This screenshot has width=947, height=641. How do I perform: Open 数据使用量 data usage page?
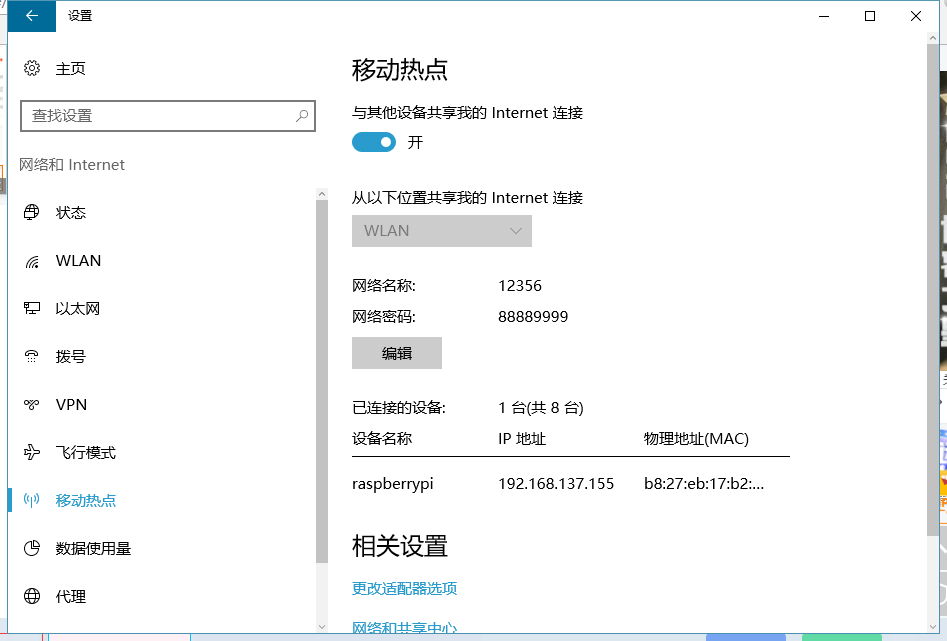point(93,549)
